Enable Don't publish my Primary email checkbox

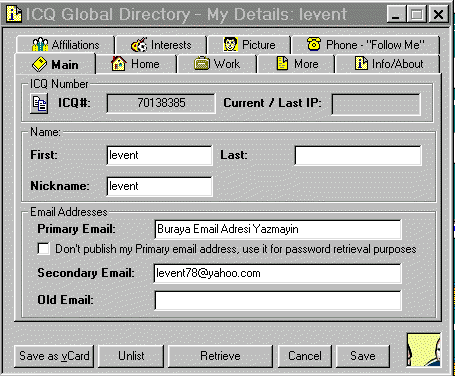pos(44,249)
